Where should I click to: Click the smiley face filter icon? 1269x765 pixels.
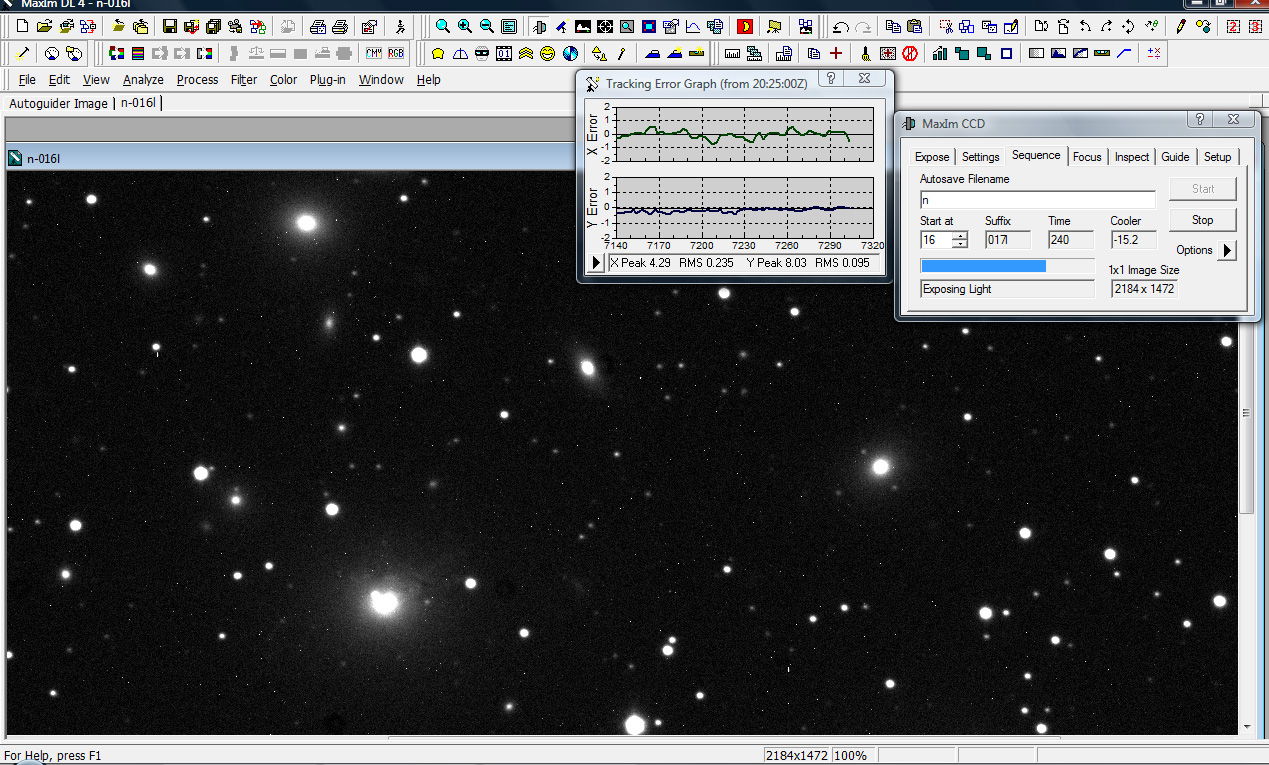pyautogui.click(x=547, y=53)
